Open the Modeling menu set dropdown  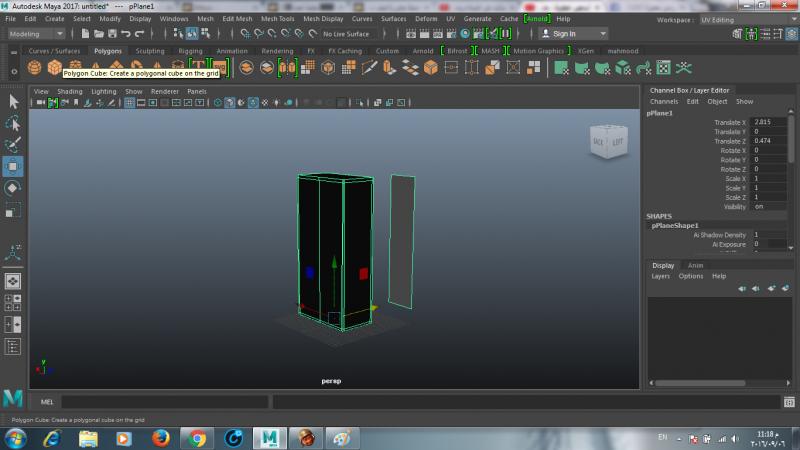point(35,33)
